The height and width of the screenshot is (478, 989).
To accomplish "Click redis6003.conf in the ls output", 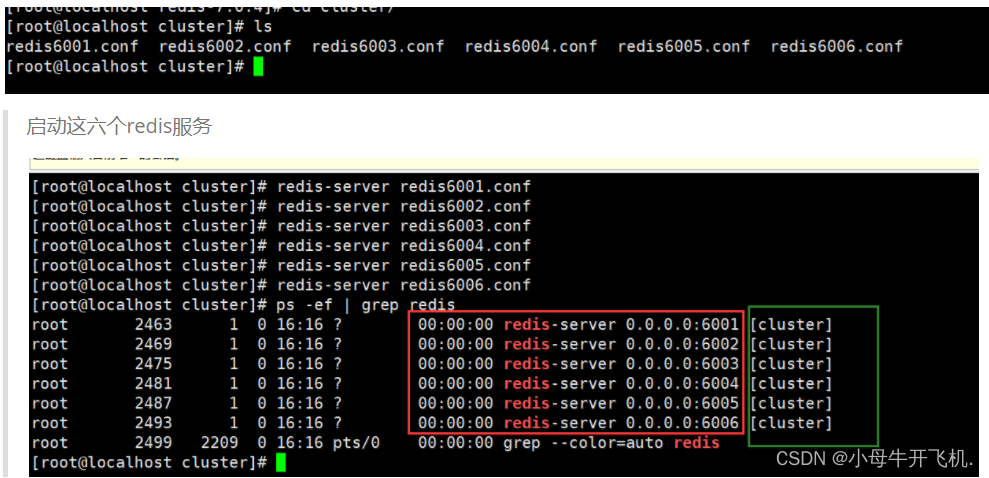I will pyautogui.click(x=378, y=47).
